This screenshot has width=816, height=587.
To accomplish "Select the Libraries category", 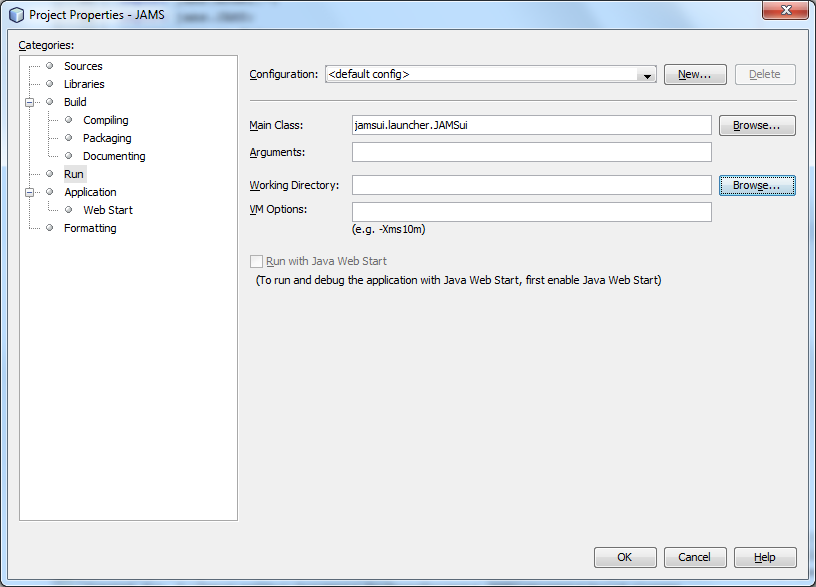I will 84,84.
